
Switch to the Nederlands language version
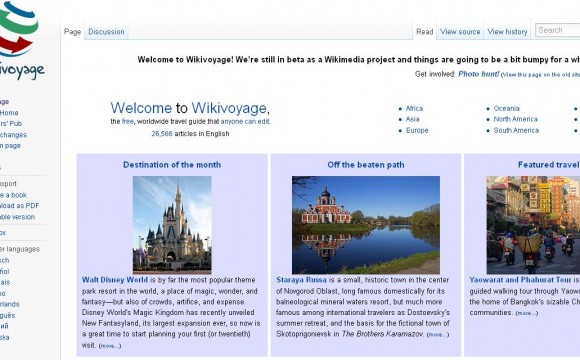(x=10, y=304)
